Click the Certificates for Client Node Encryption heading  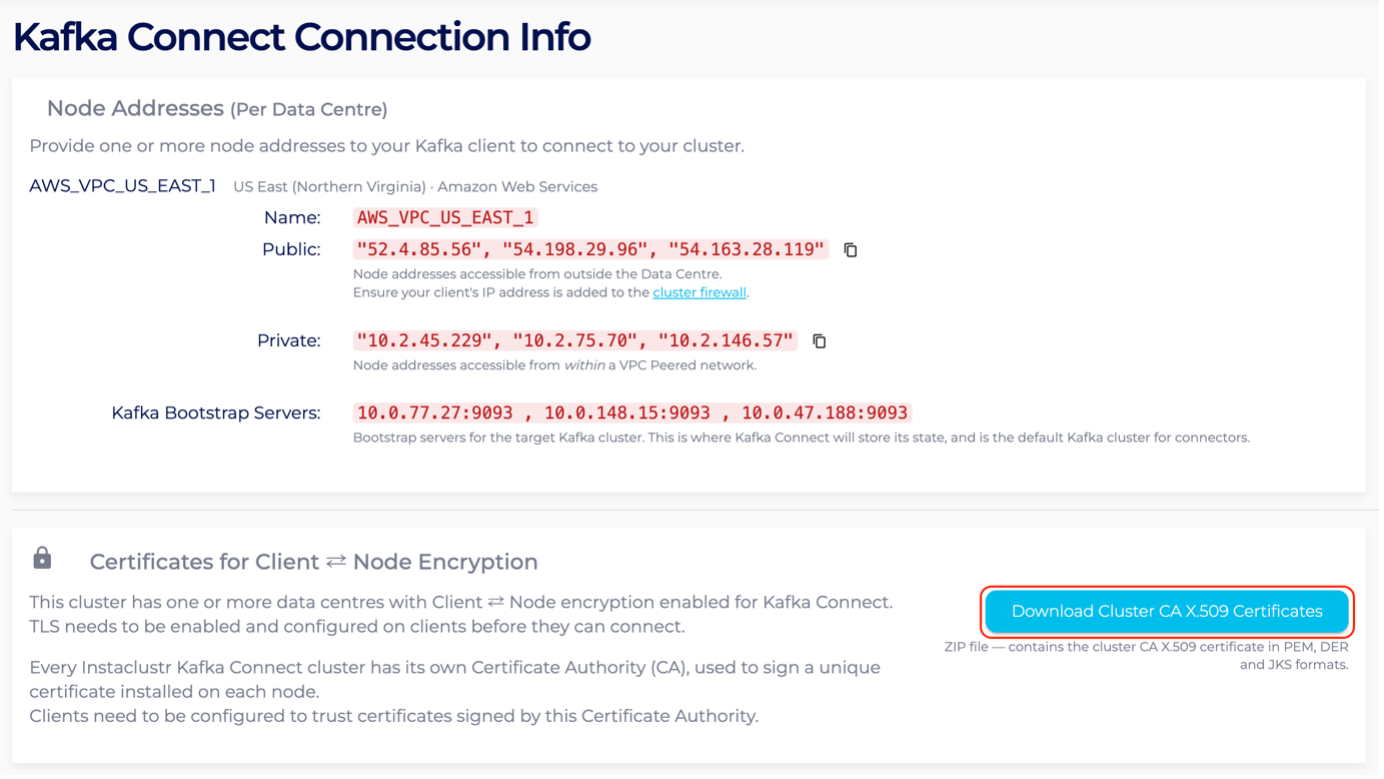[x=315, y=562]
